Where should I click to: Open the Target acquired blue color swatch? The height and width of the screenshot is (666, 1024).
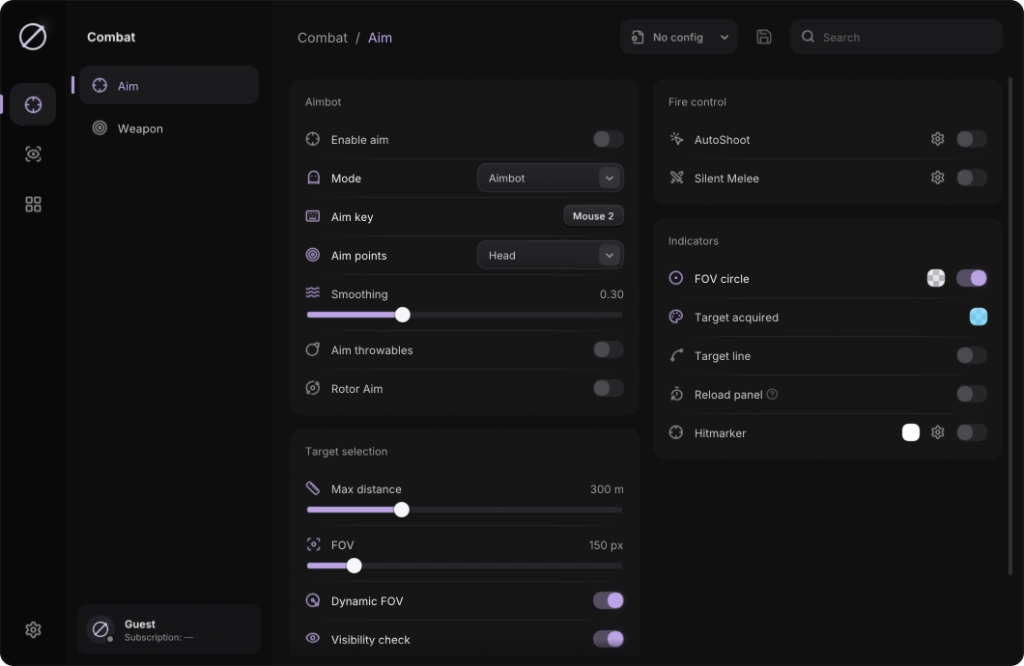click(x=978, y=317)
